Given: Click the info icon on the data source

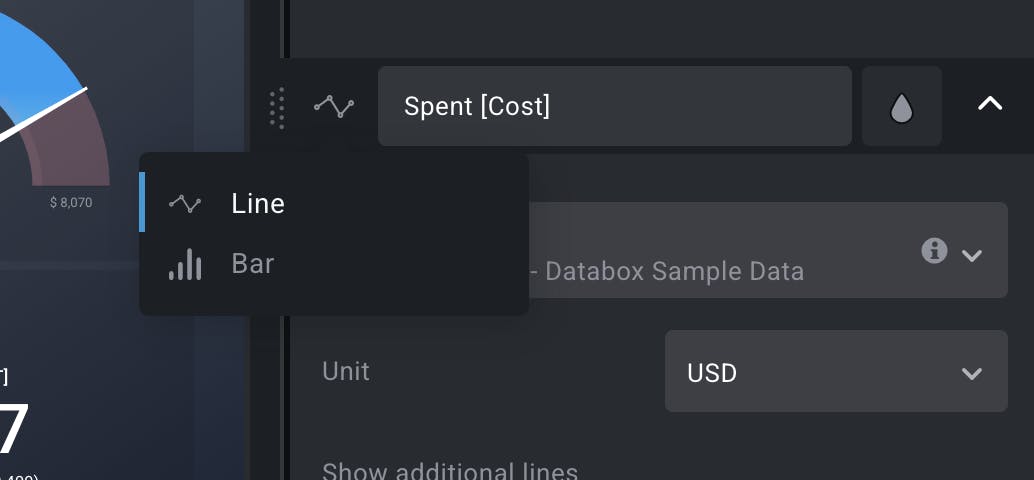Looking at the screenshot, I should [934, 250].
